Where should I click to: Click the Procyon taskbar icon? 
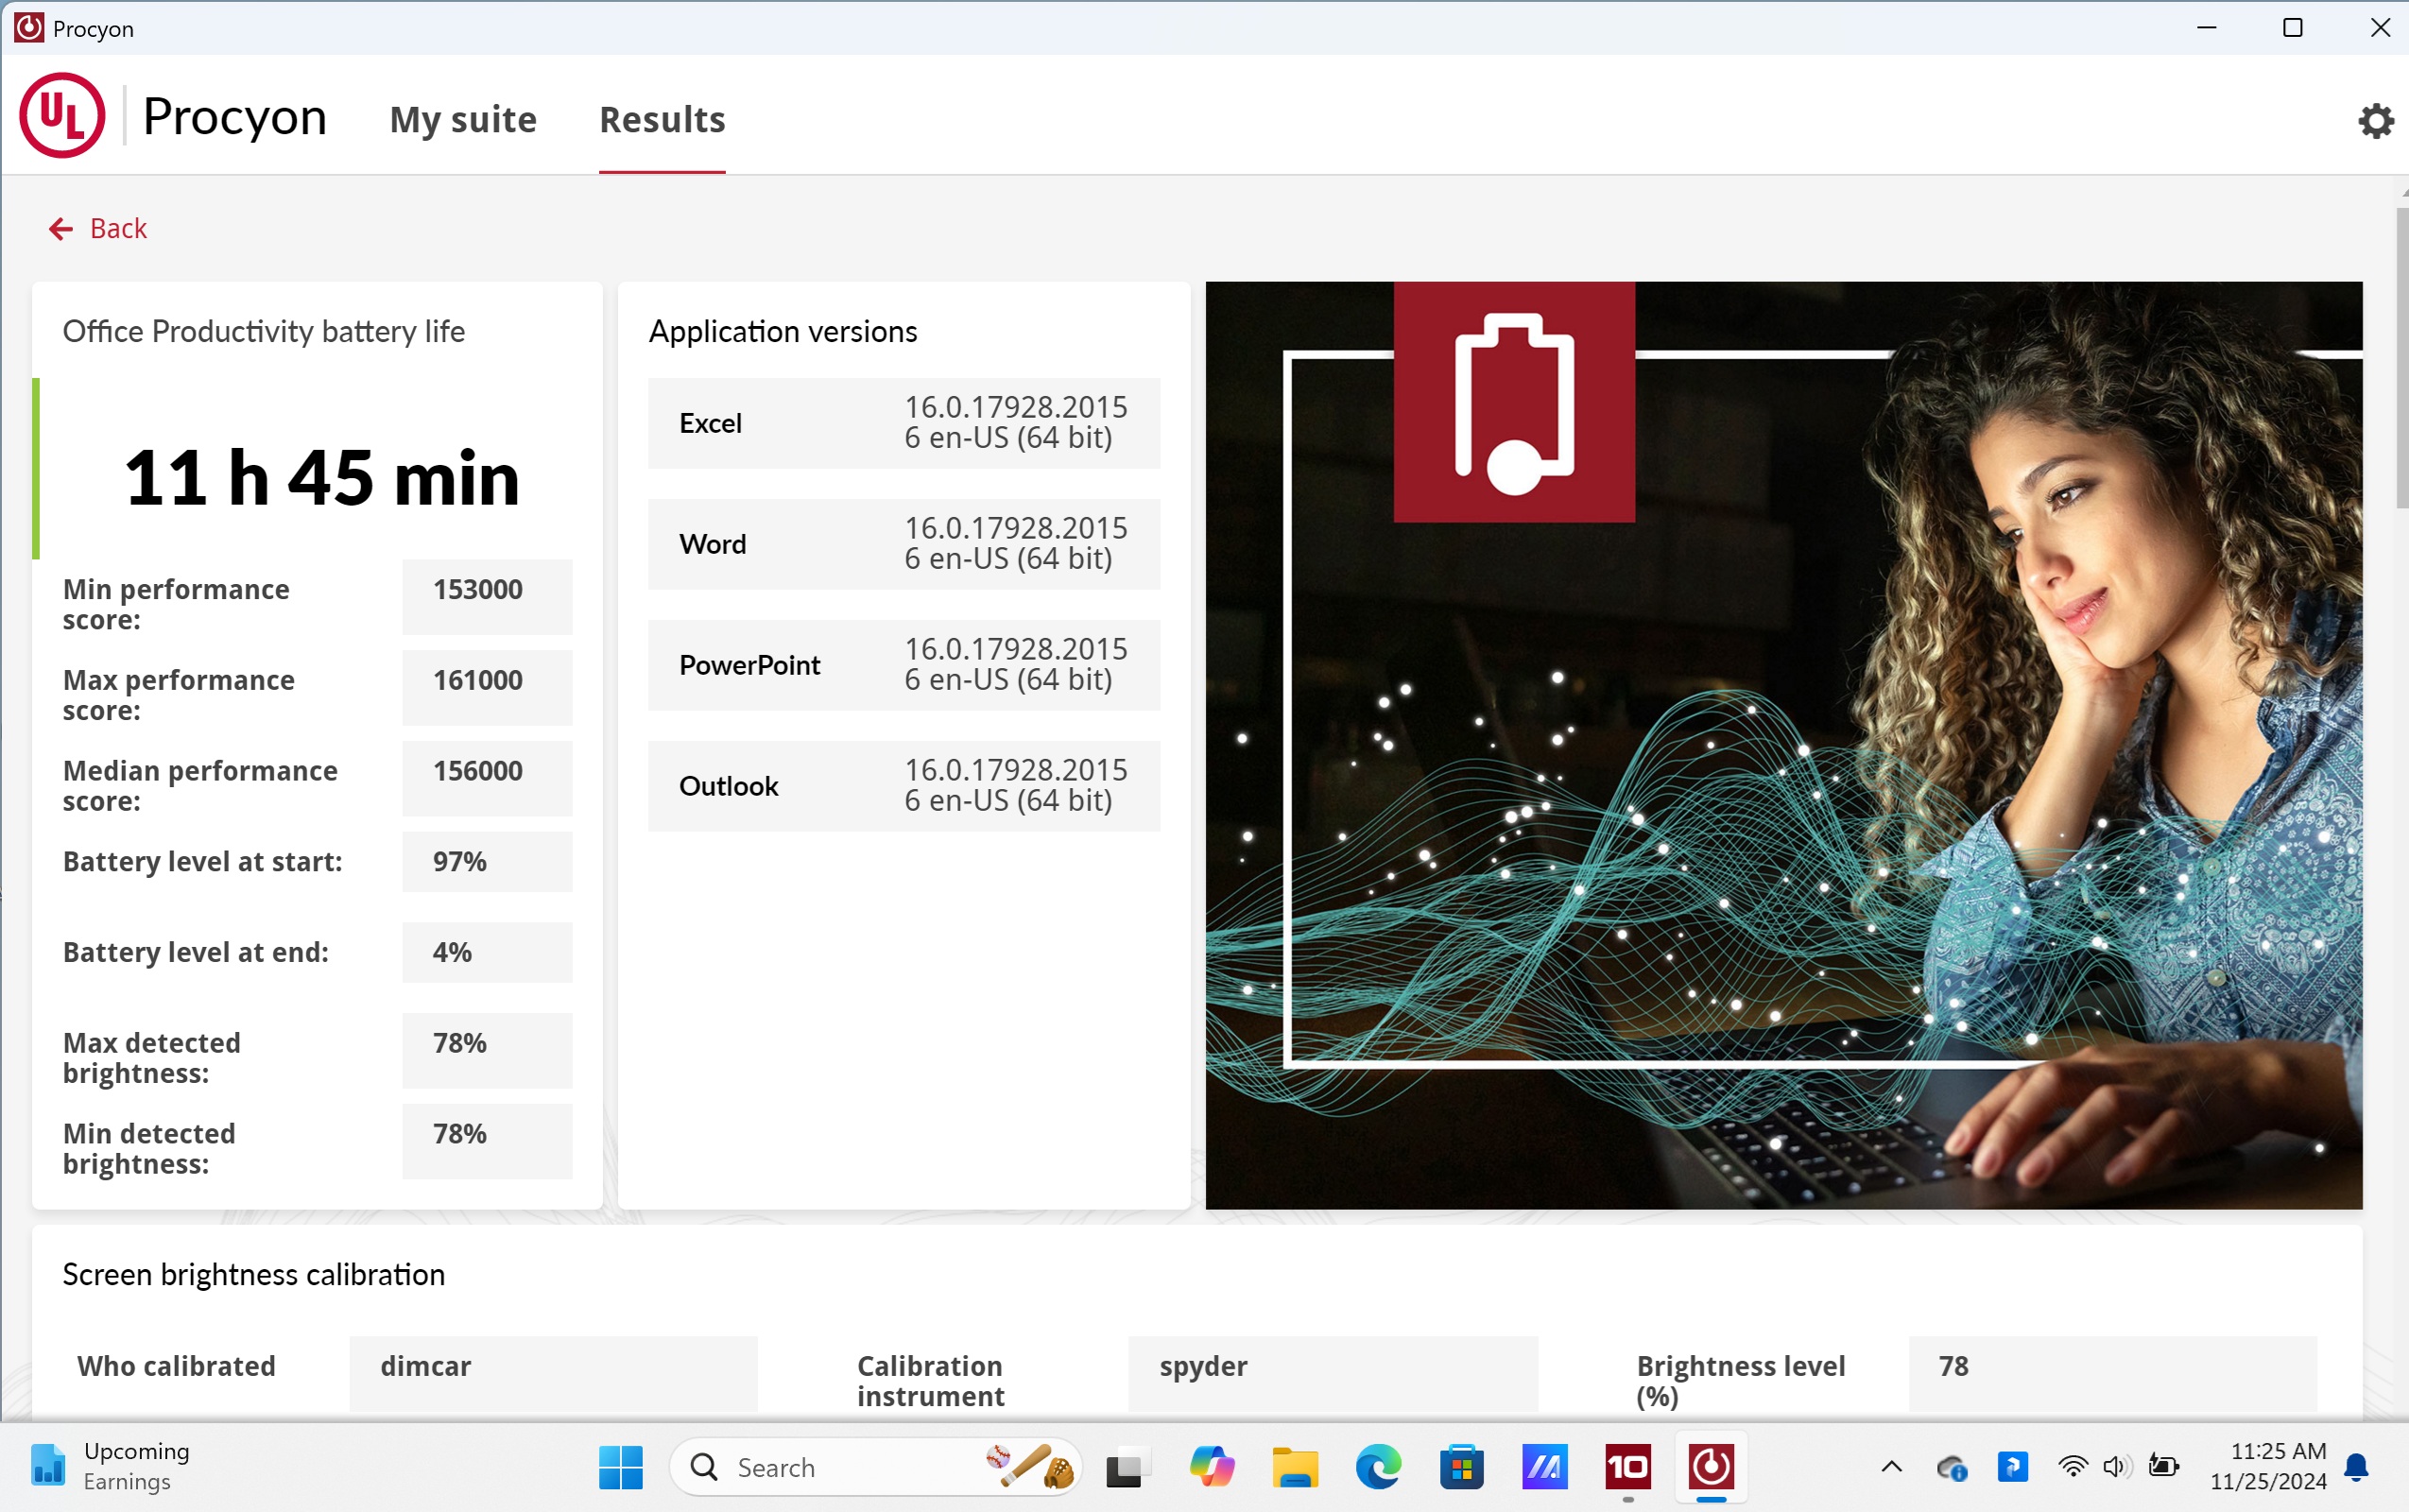[x=1711, y=1467]
